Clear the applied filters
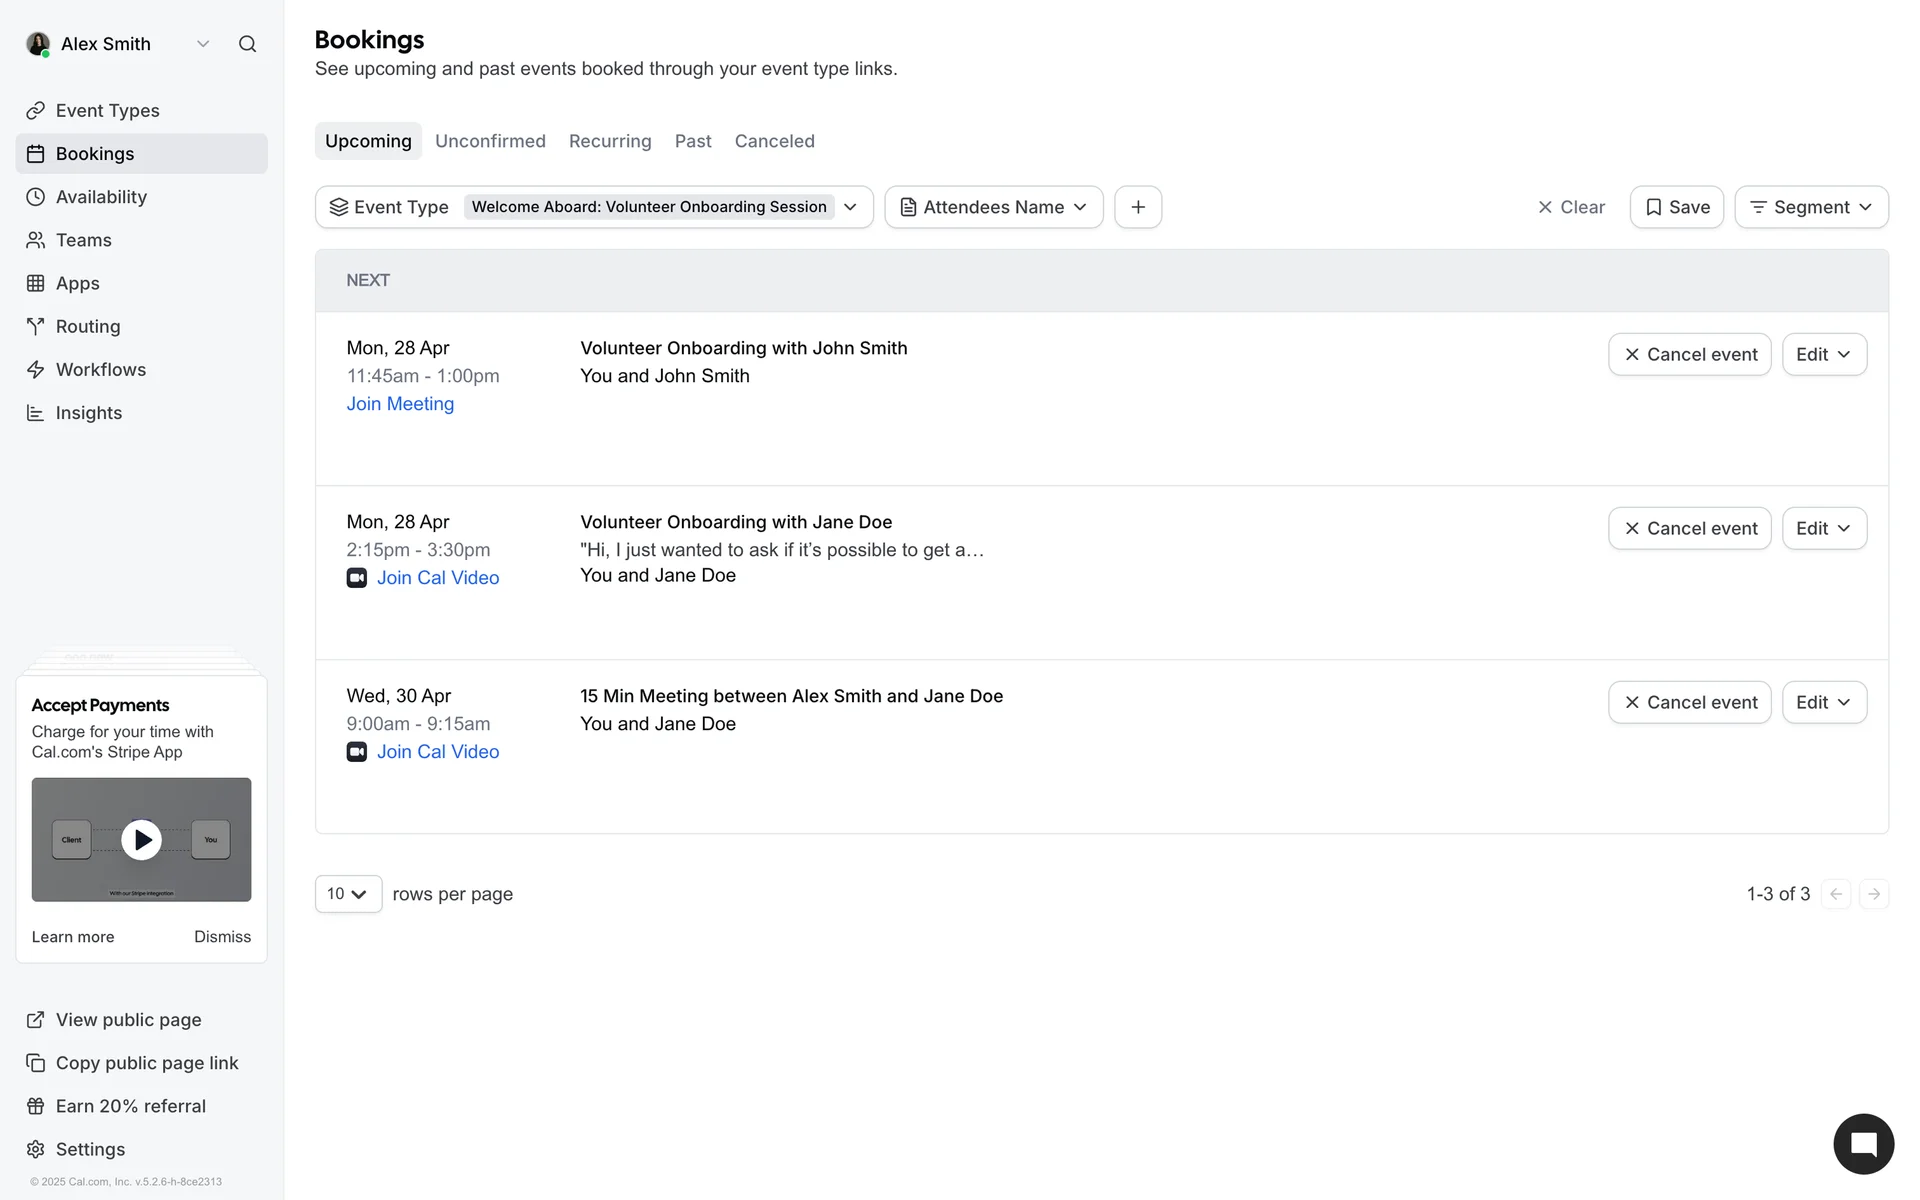This screenshot has height=1200, width=1920. [x=1570, y=207]
